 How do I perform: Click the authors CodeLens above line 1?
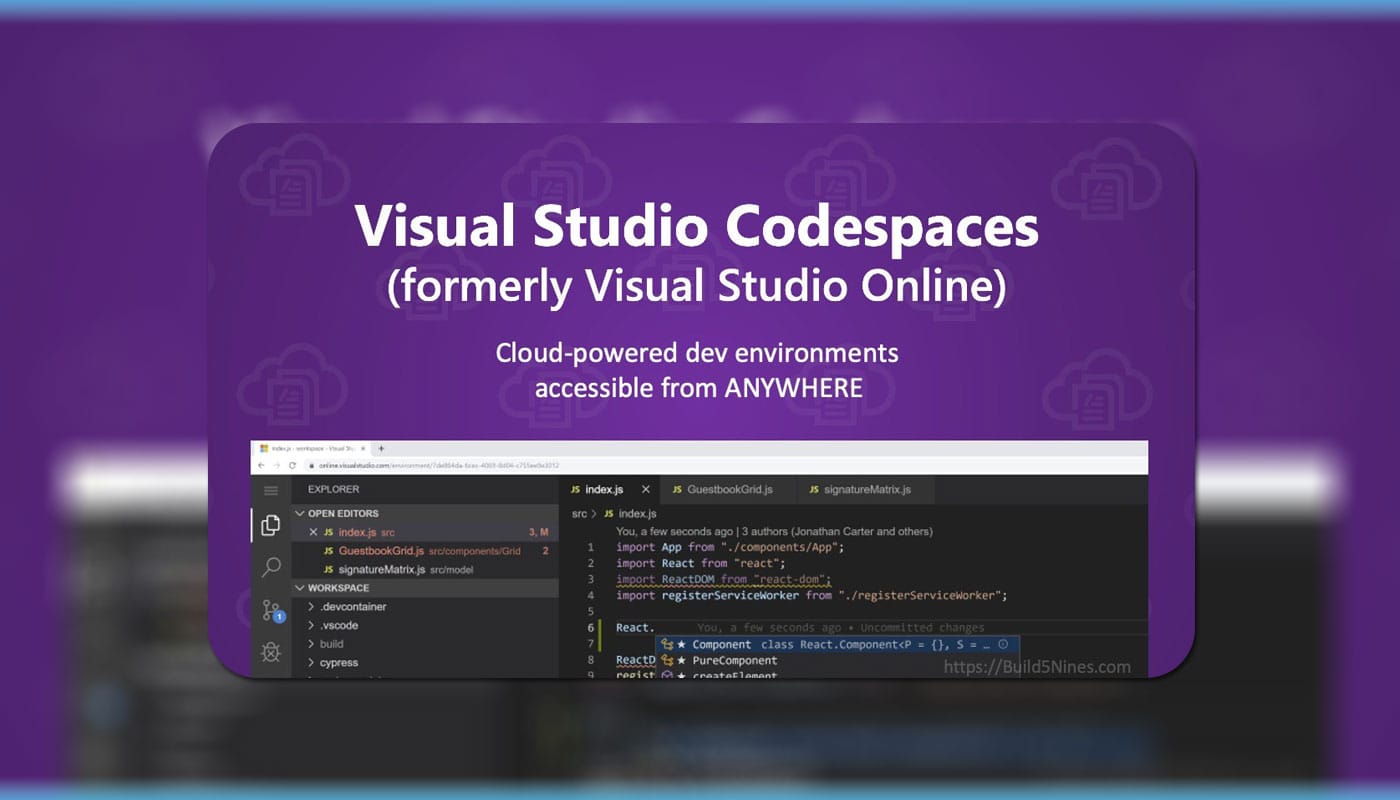click(774, 531)
